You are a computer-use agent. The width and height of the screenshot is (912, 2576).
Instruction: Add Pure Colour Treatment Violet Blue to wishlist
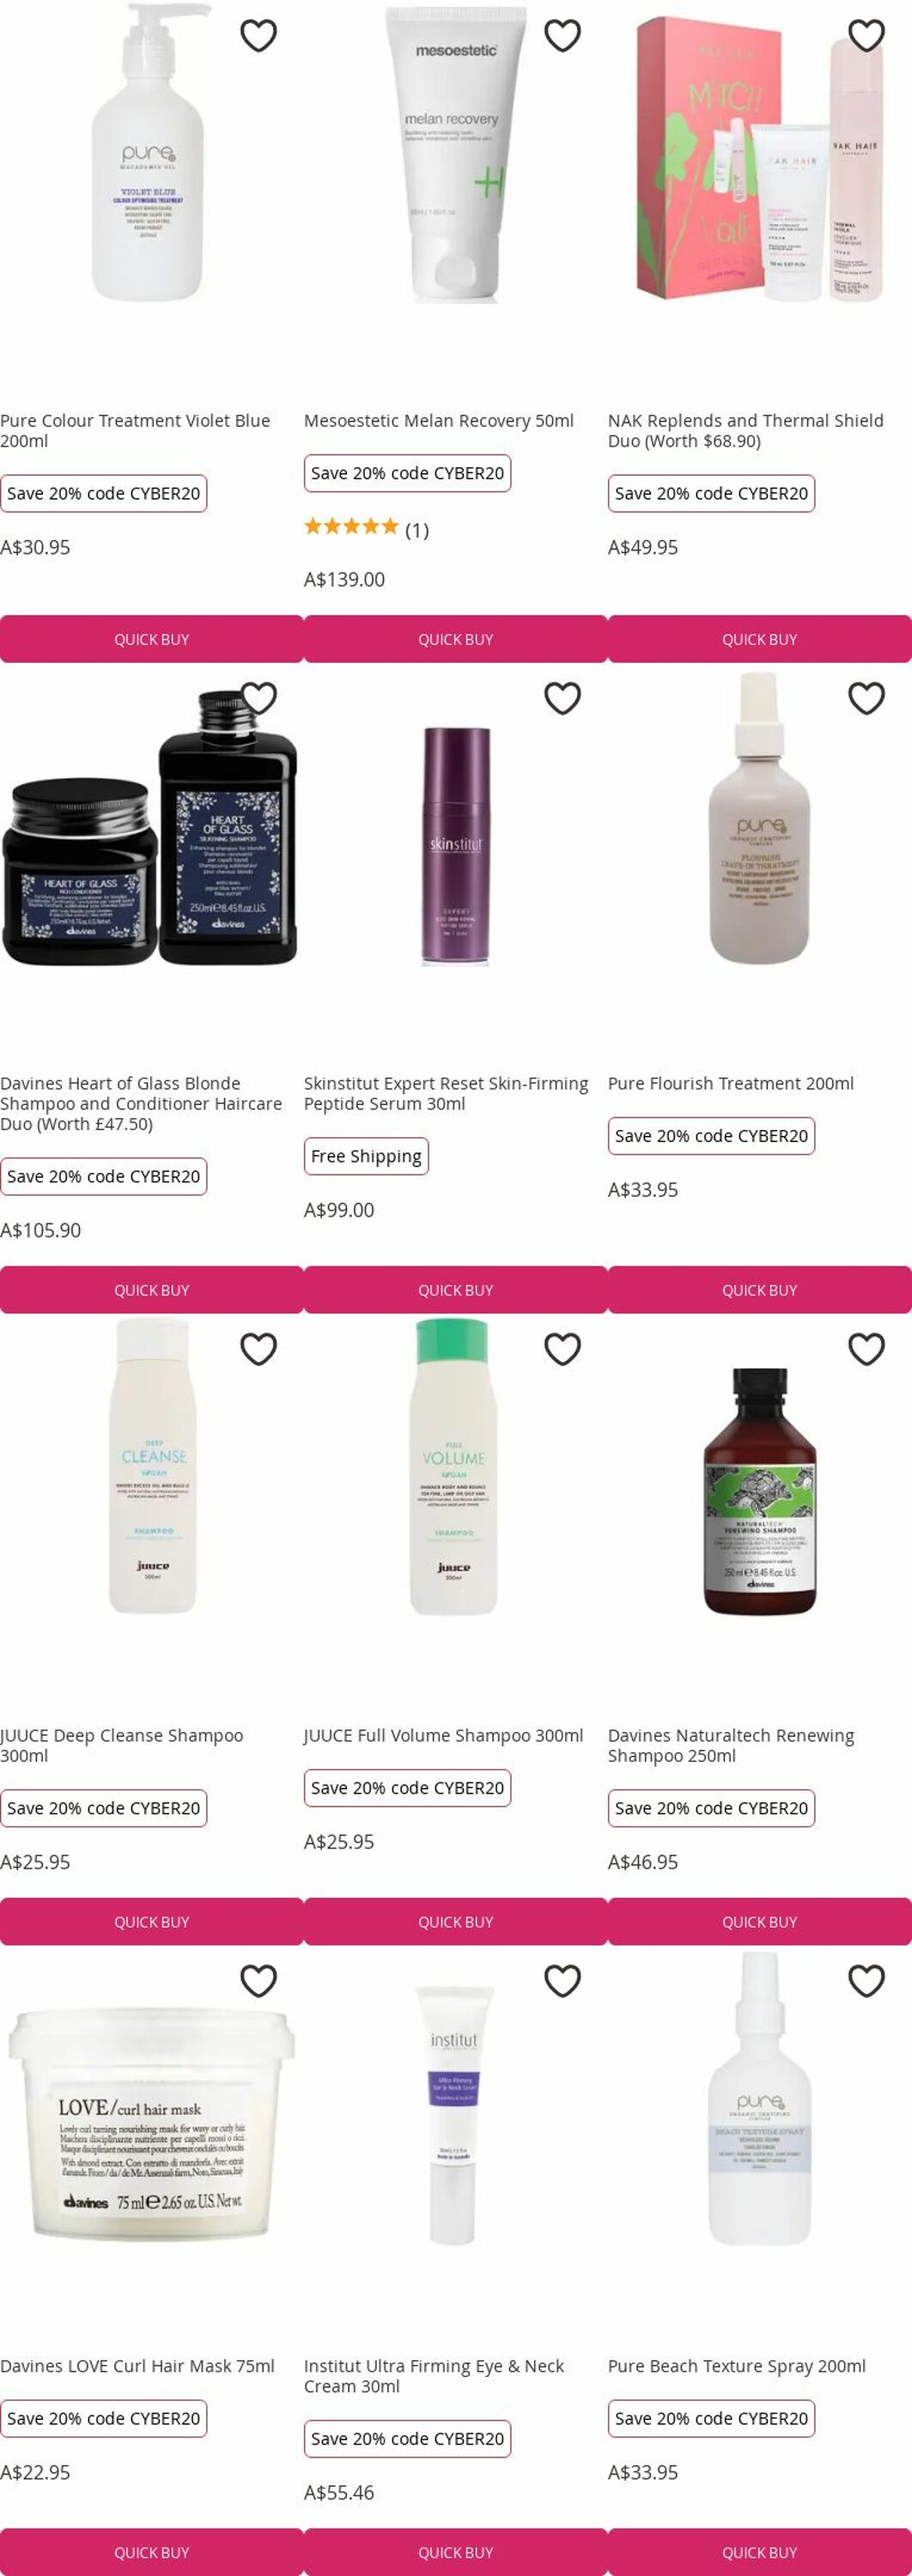pos(258,36)
